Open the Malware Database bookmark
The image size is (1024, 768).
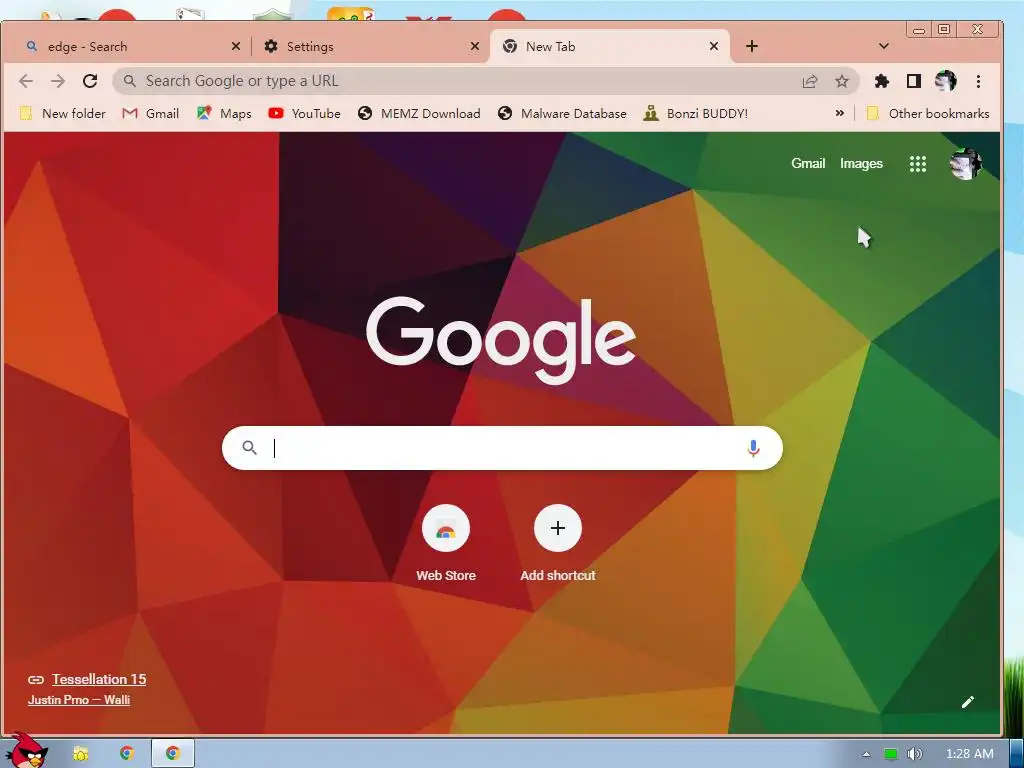562,114
